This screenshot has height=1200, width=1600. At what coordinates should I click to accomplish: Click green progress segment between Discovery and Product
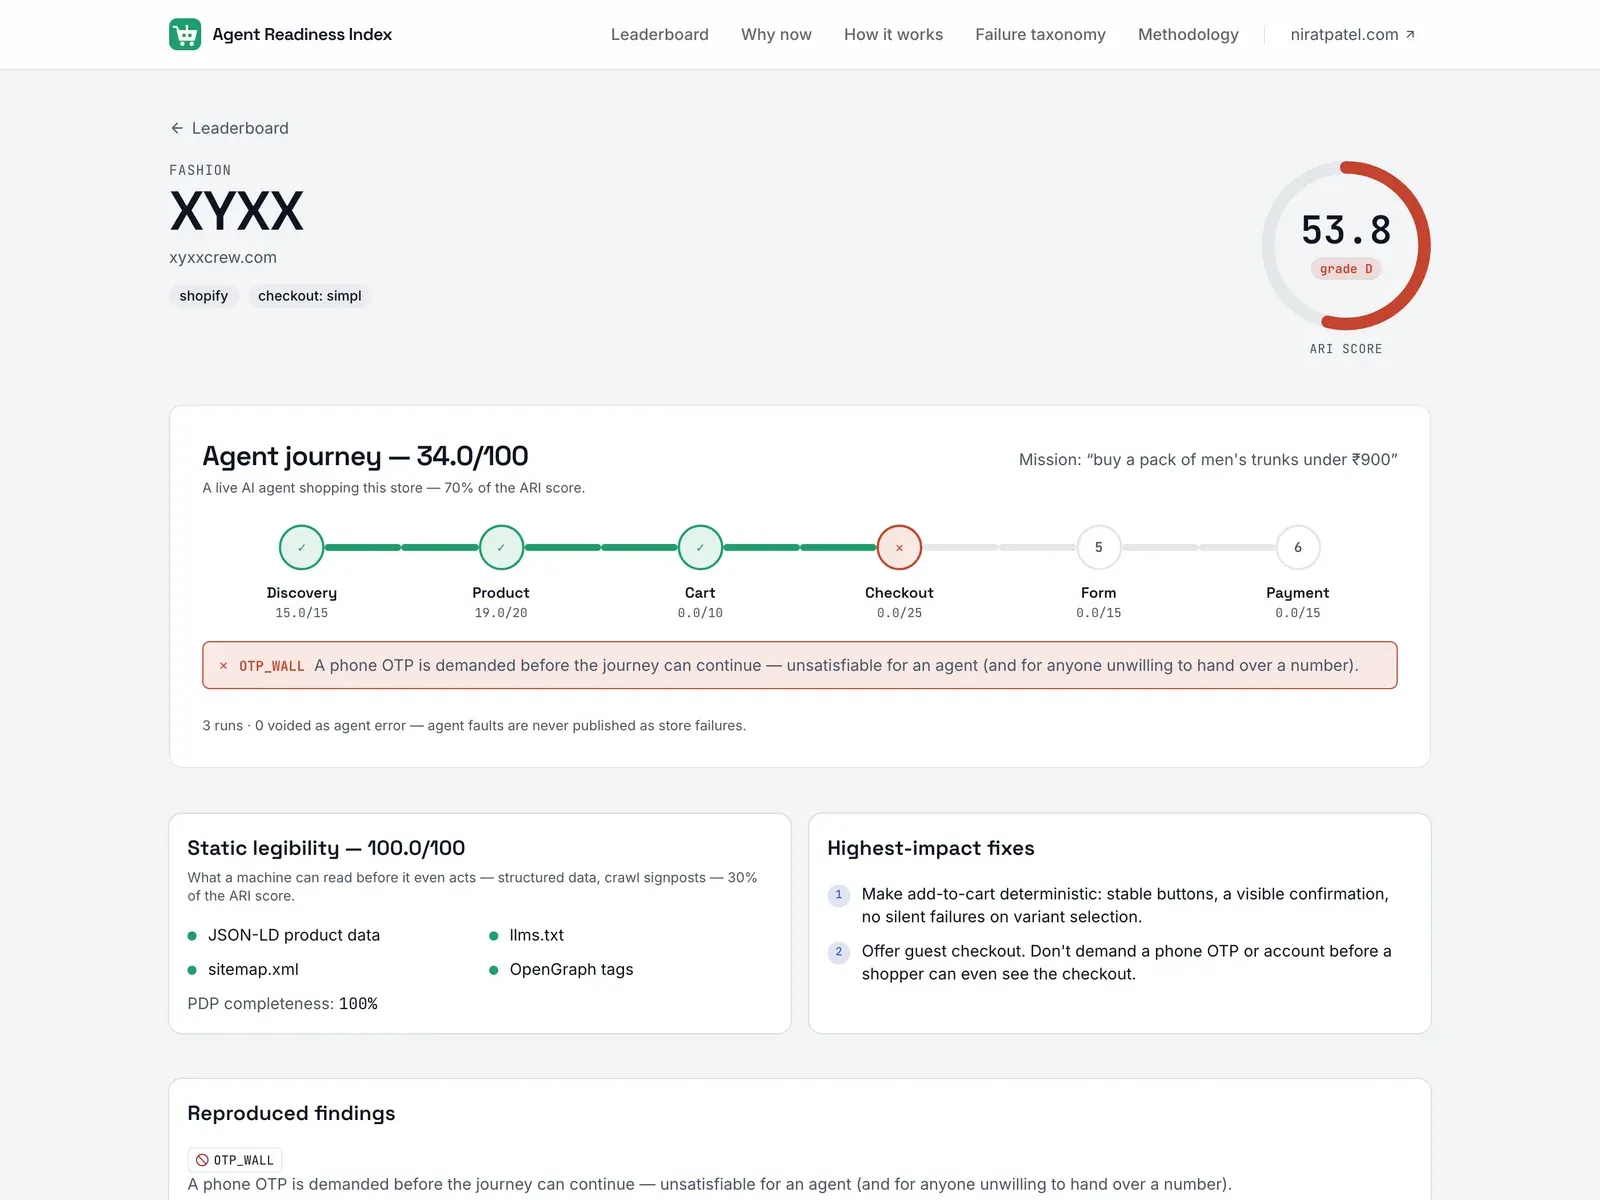401,547
